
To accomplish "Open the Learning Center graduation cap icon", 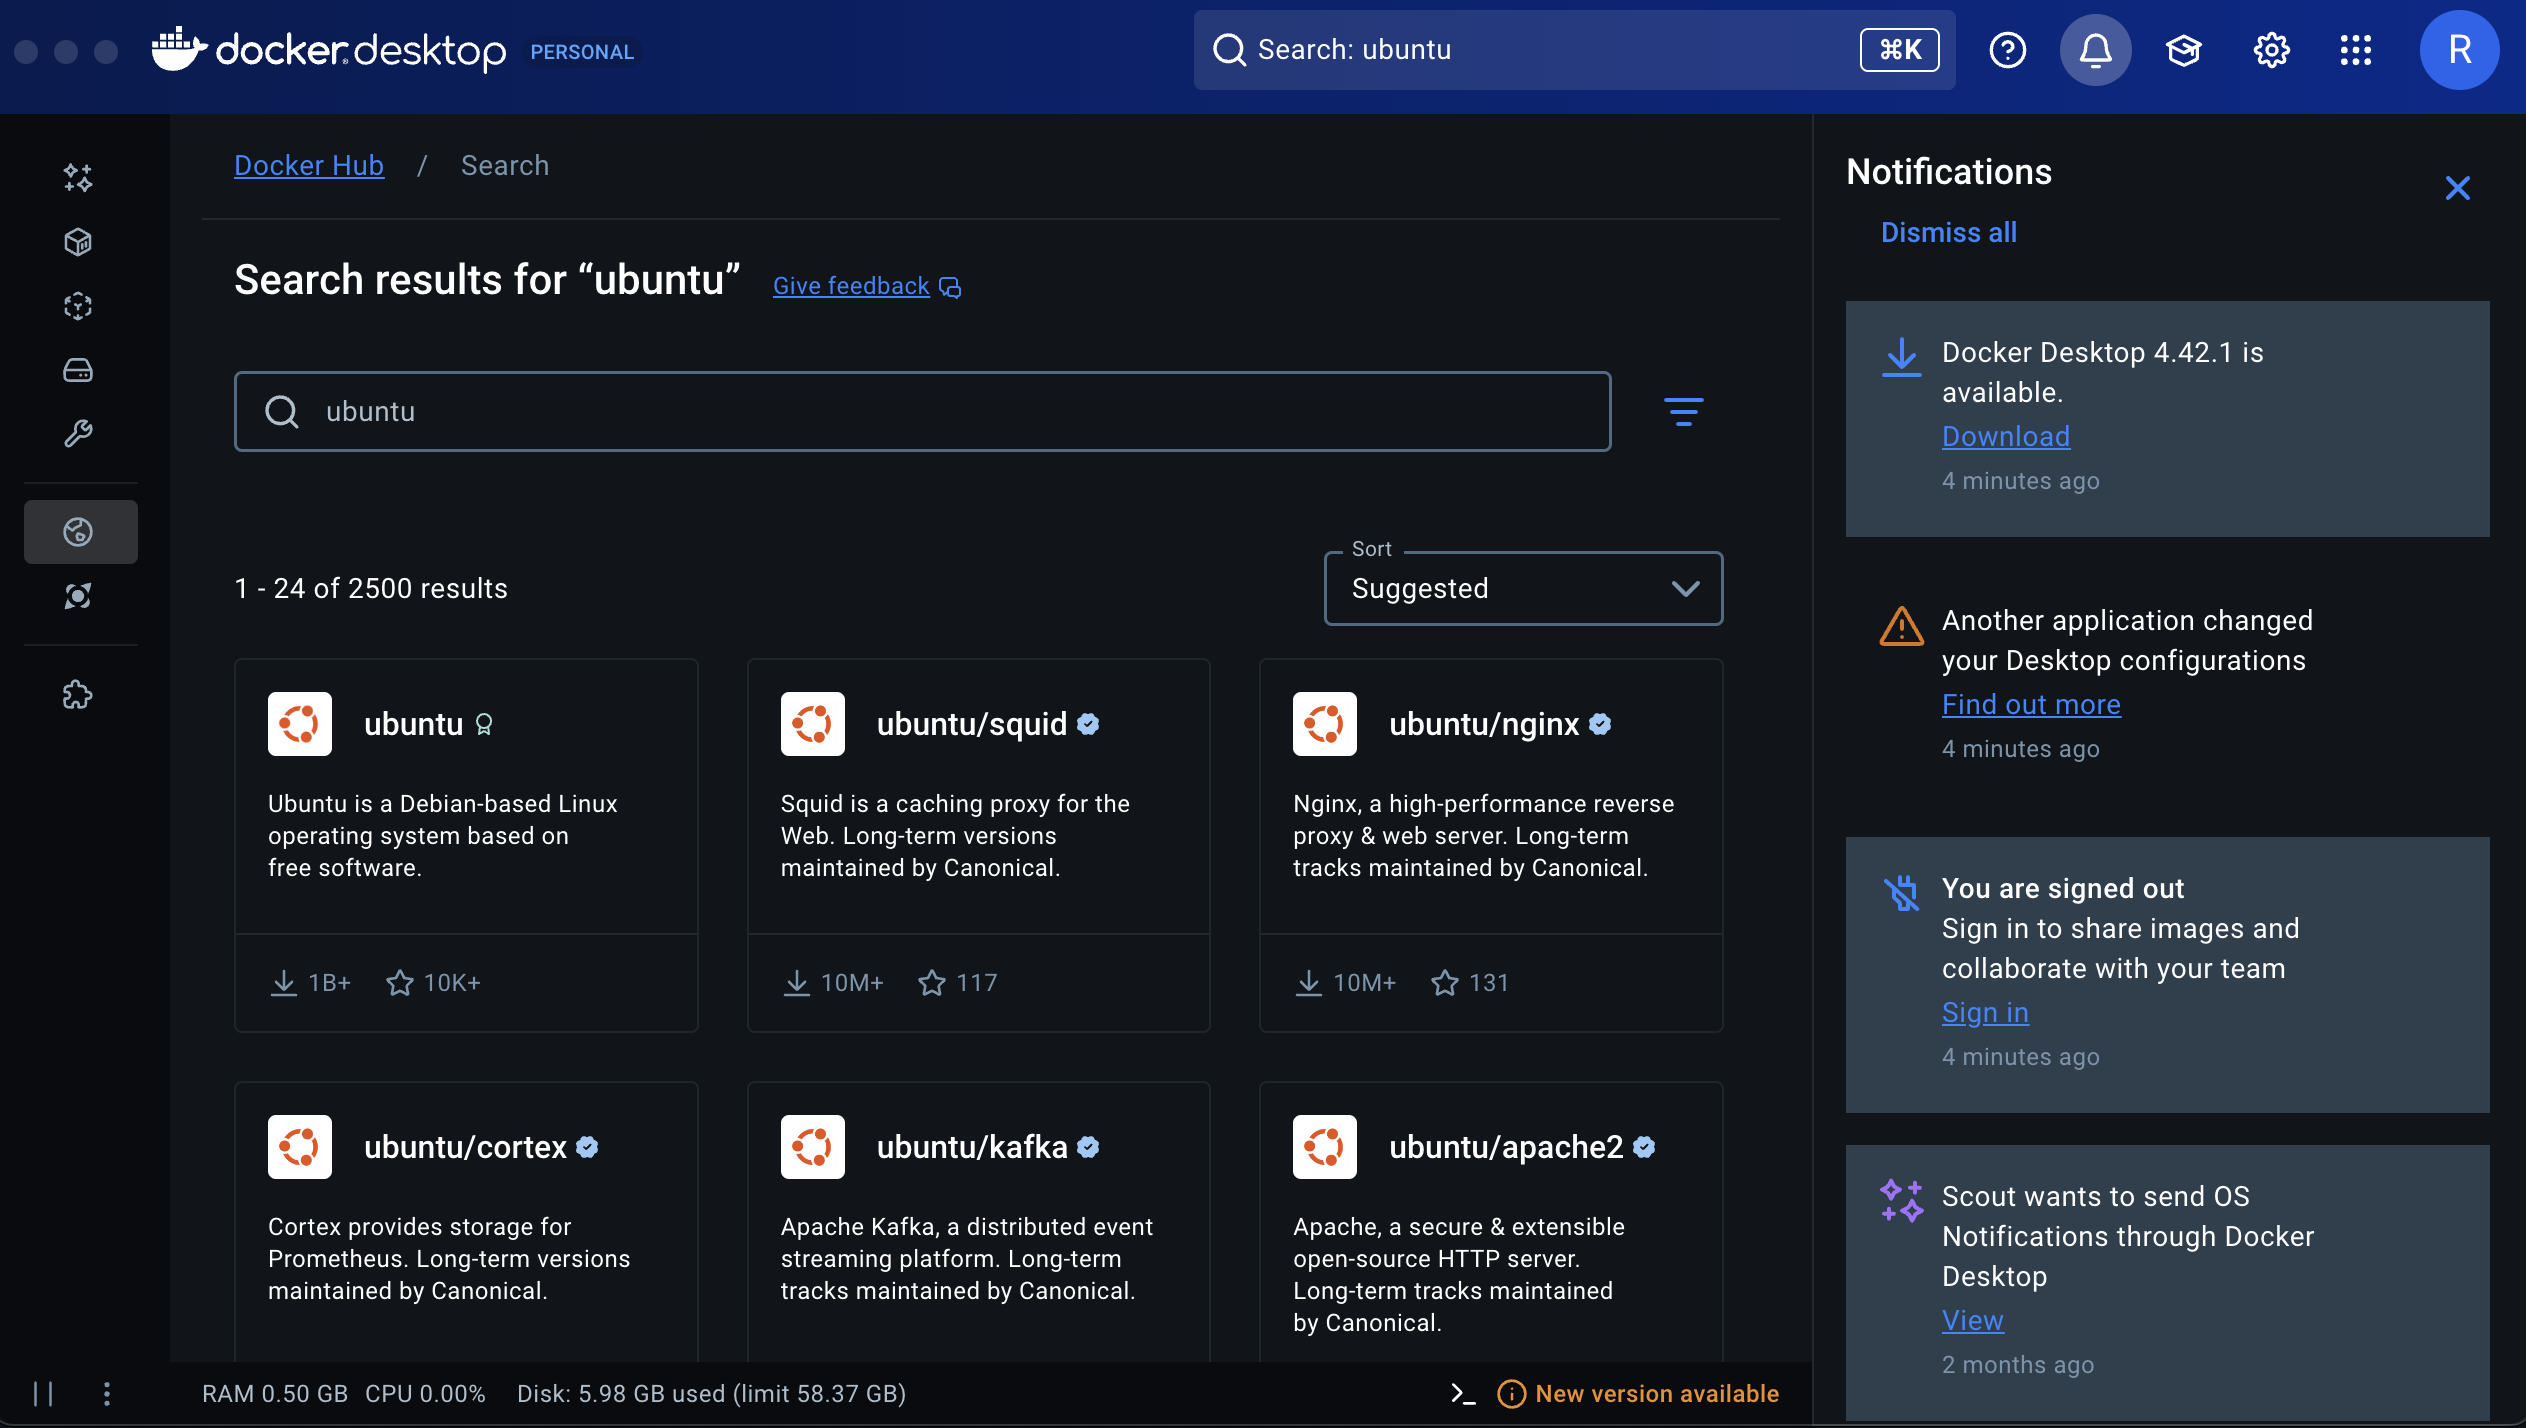I will pos(2182,49).
